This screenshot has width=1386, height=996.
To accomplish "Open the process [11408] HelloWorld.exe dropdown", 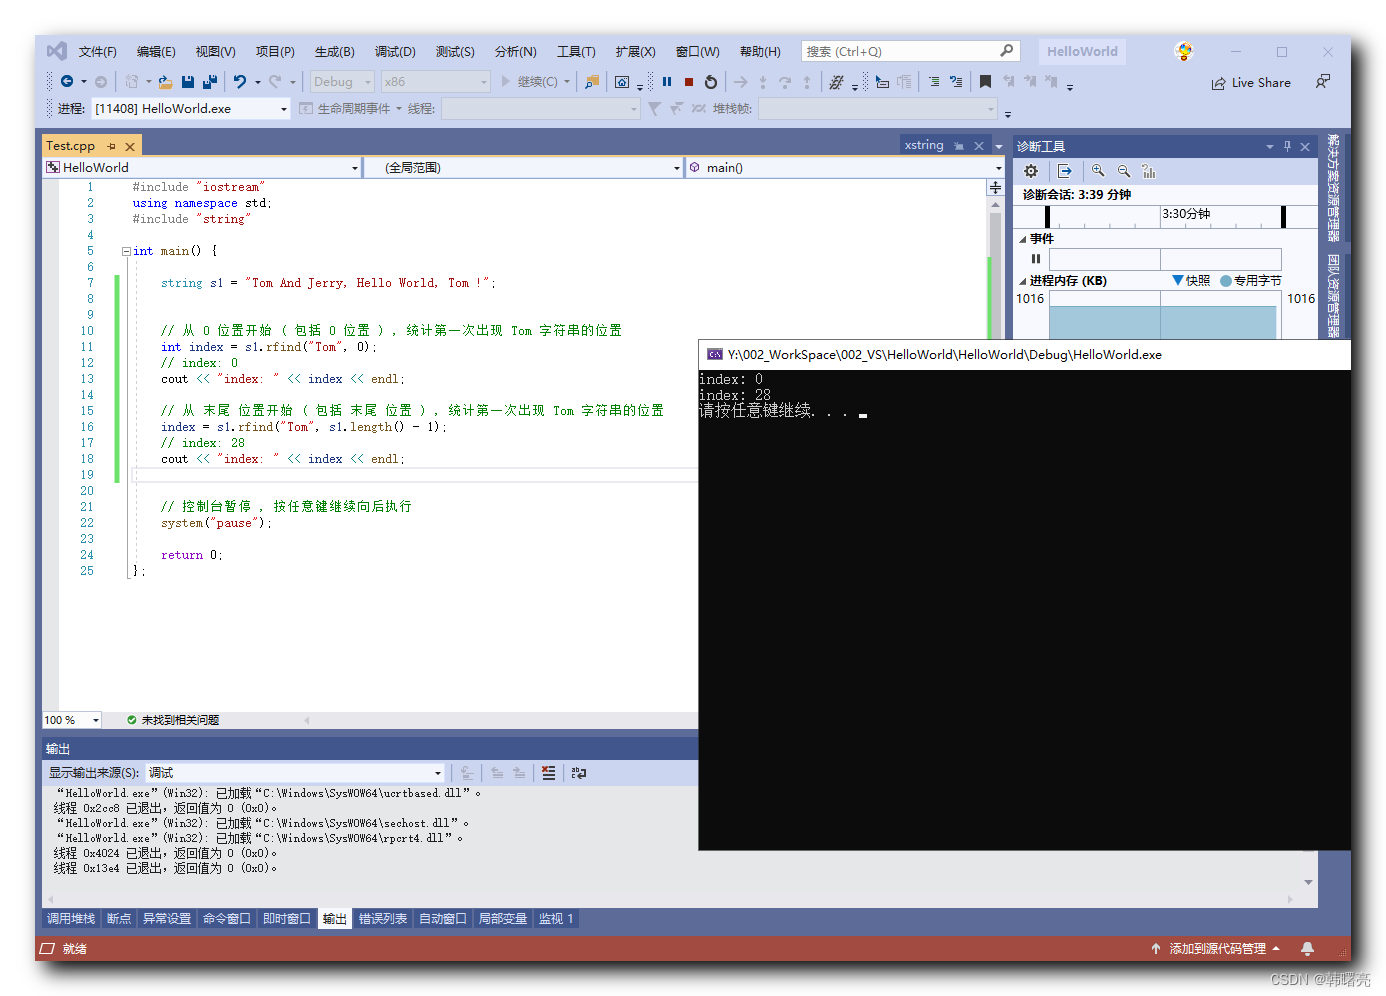I will point(191,109).
